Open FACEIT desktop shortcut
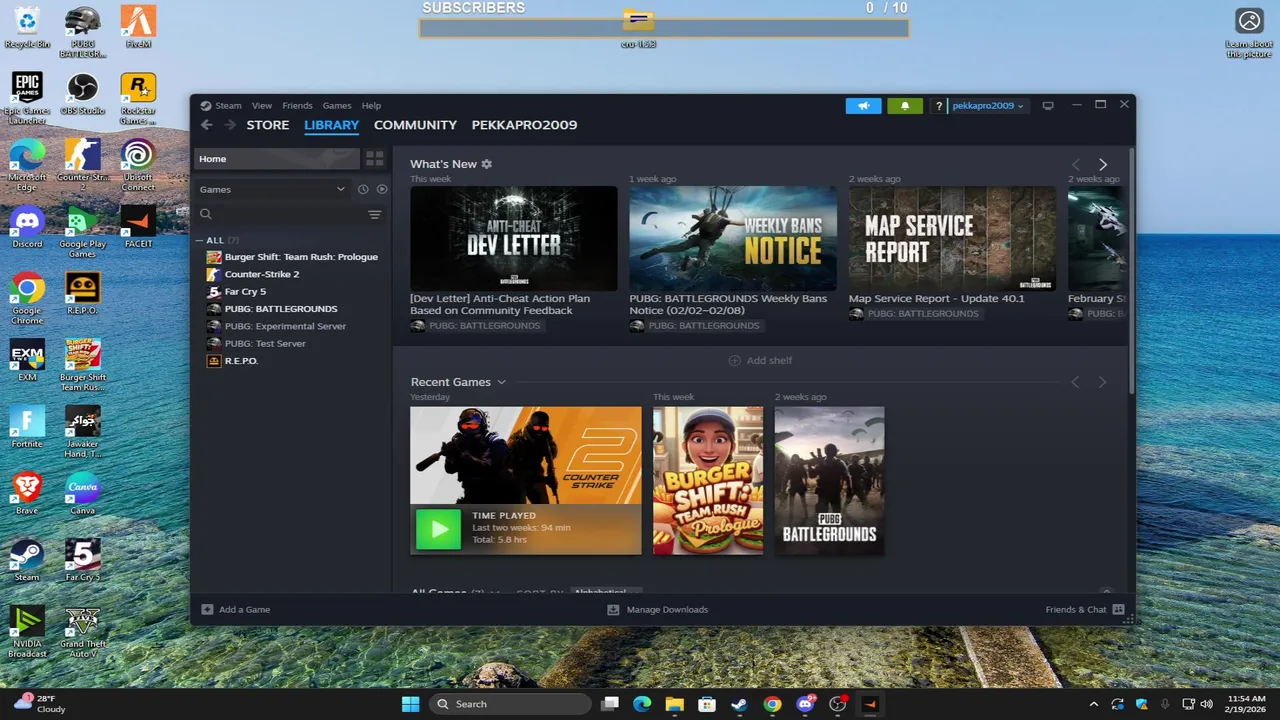This screenshot has height=720, width=1280. 138,227
